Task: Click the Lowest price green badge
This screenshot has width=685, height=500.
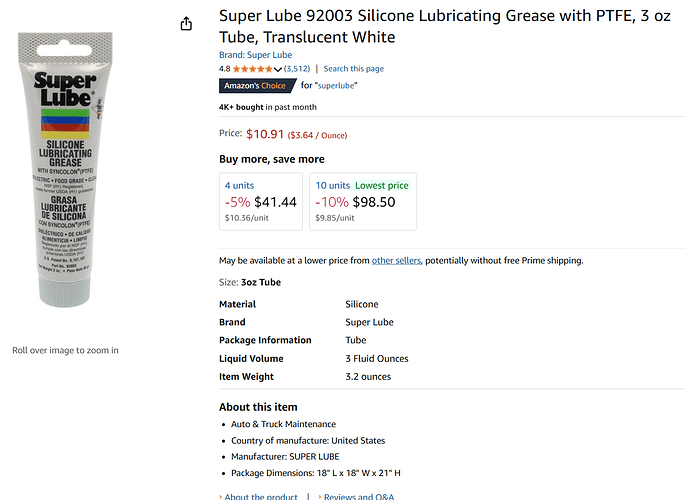Action: [382, 186]
